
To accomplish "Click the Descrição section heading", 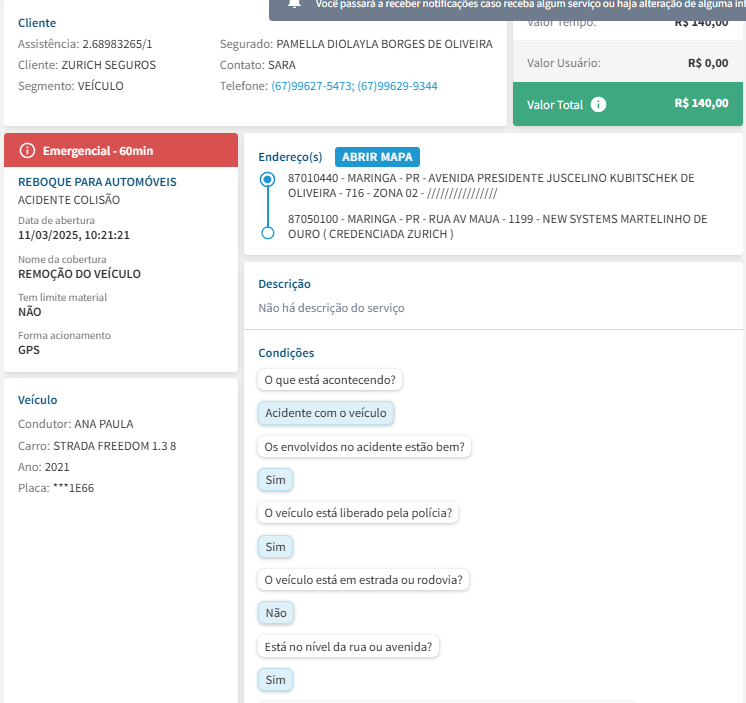I will pos(284,284).
